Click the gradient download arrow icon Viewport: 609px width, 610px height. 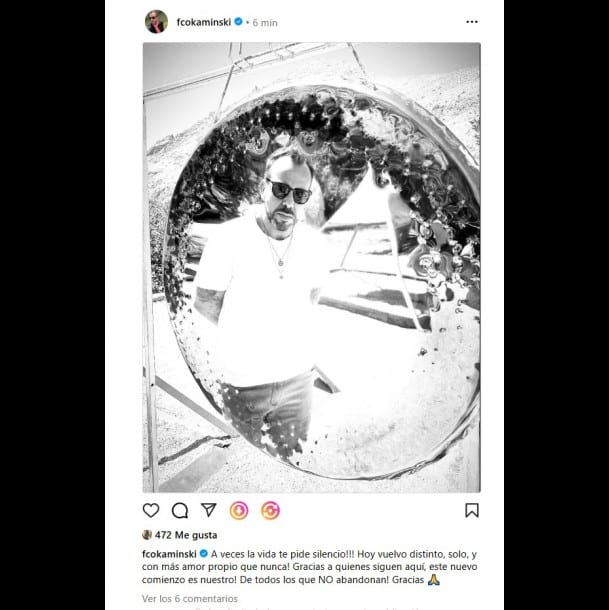[x=239, y=510]
